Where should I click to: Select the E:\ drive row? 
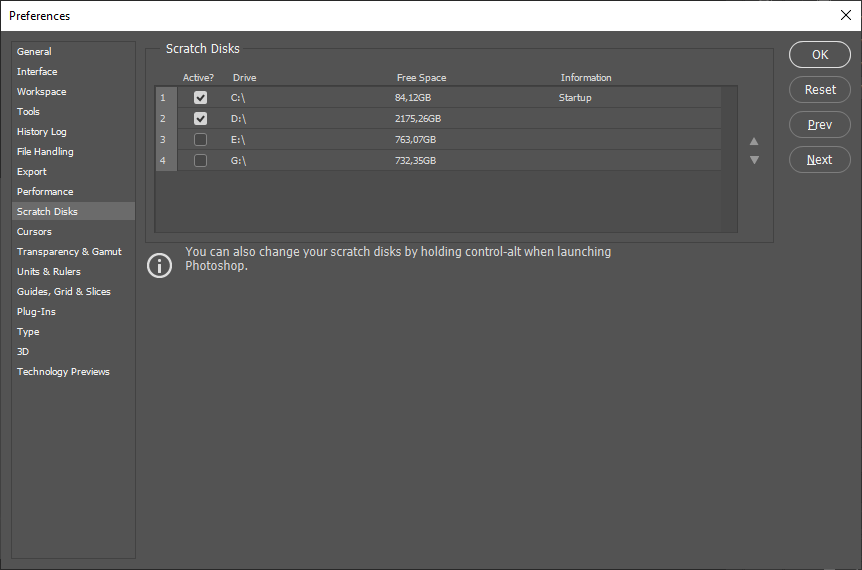(438, 140)
